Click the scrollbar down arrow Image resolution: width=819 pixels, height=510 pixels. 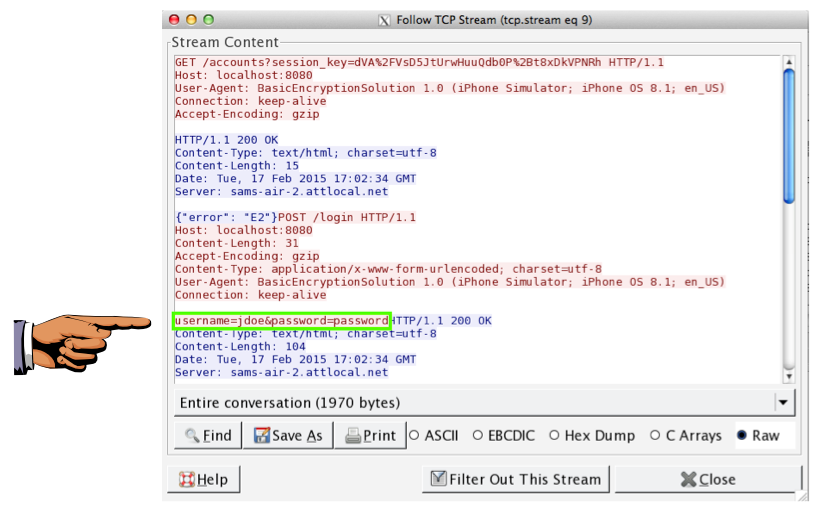[789, 376]
